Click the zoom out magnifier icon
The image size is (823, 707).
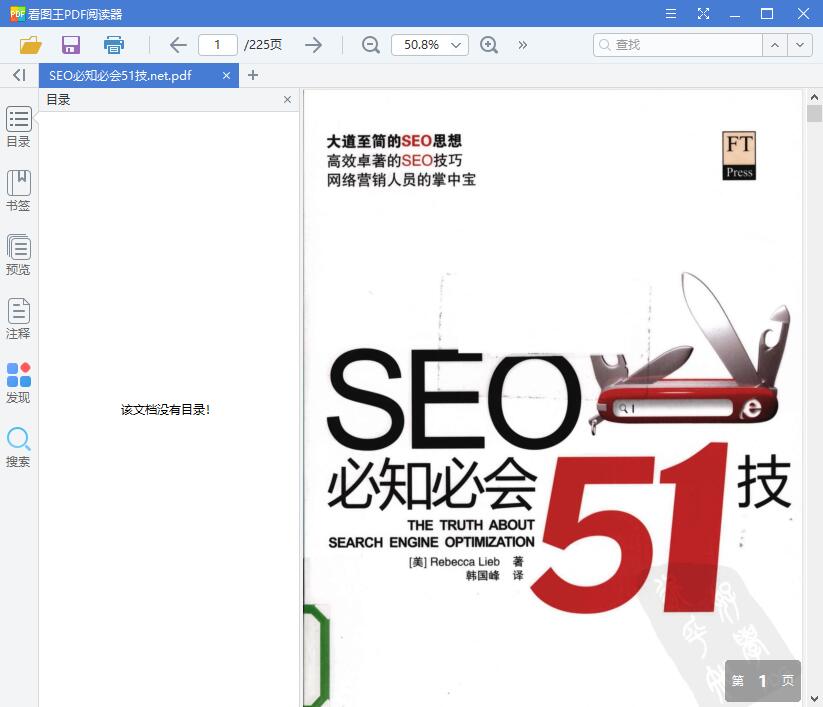pos(370,45)
